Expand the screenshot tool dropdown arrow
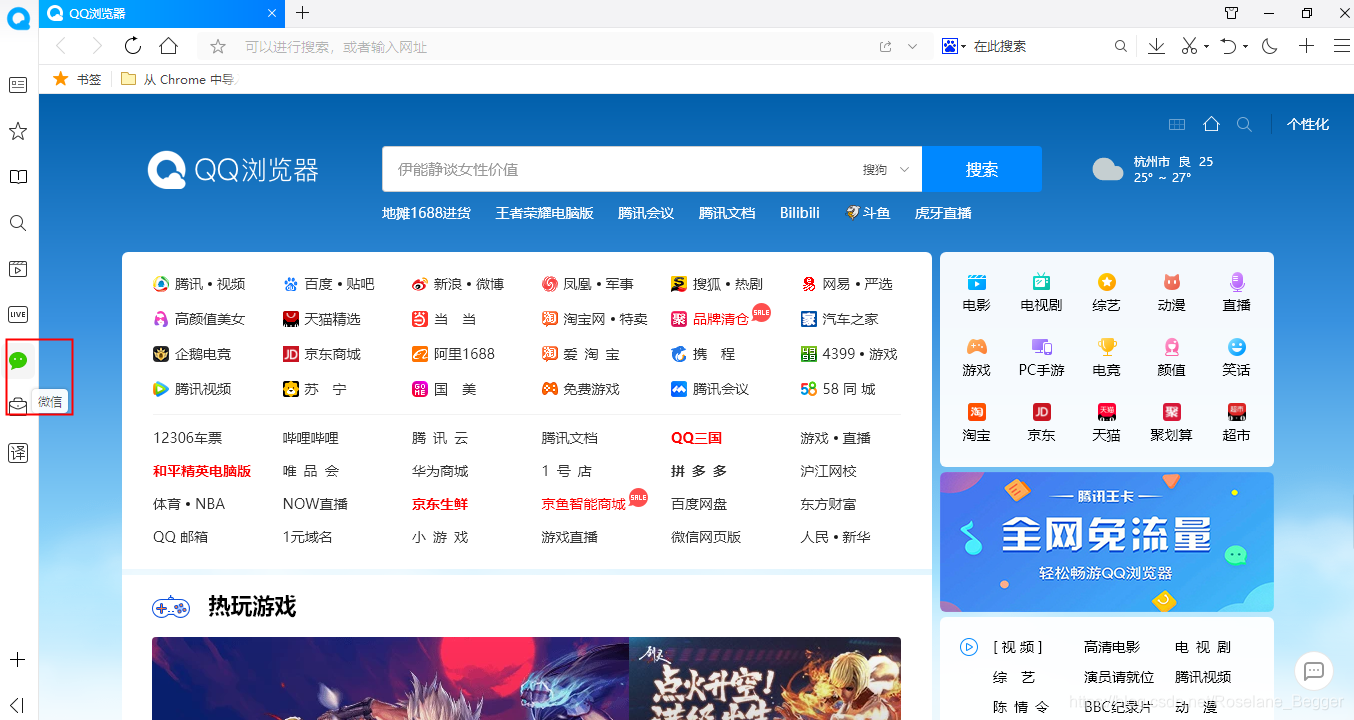Image resolution: width=1354 pixels, height=720 pixels. tap(1207, 47)
